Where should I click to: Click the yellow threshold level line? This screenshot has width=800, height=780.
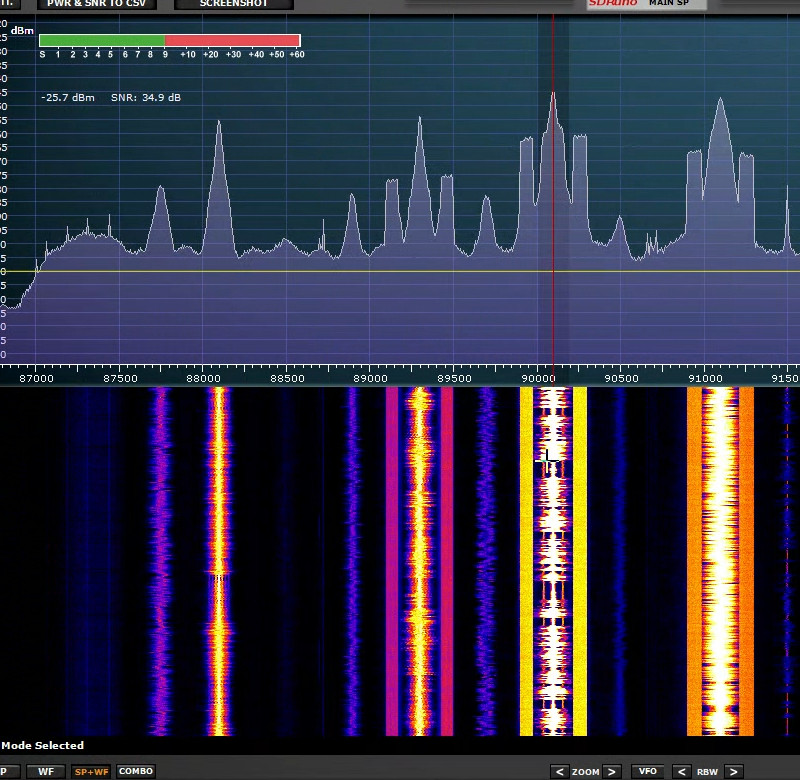(400, 271)
